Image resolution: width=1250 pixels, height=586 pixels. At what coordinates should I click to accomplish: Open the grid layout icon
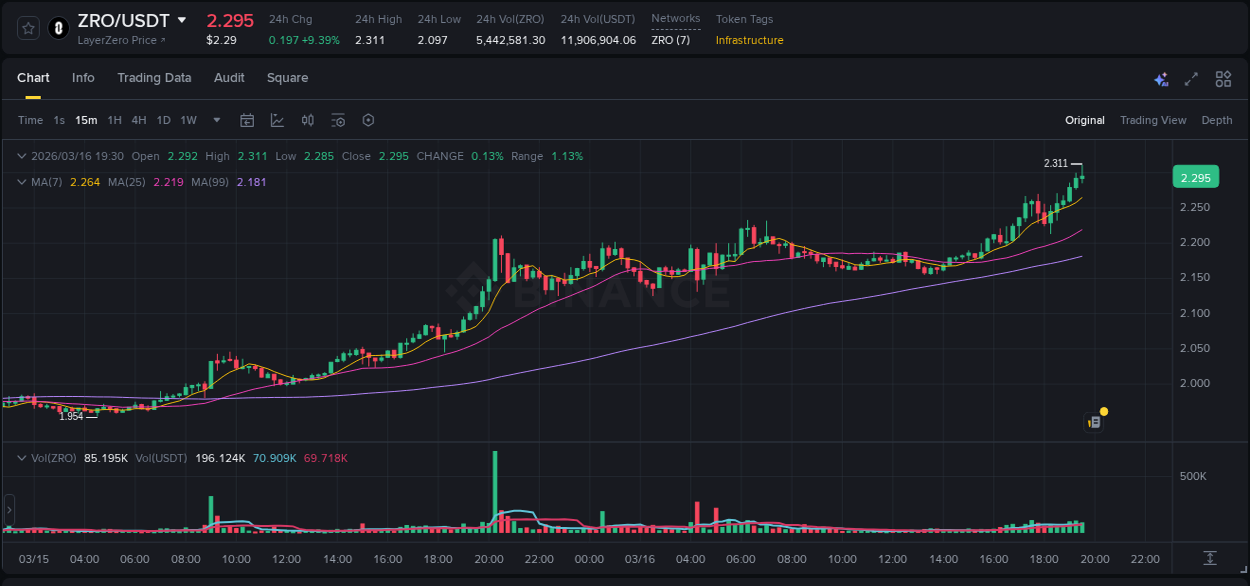1223,78
